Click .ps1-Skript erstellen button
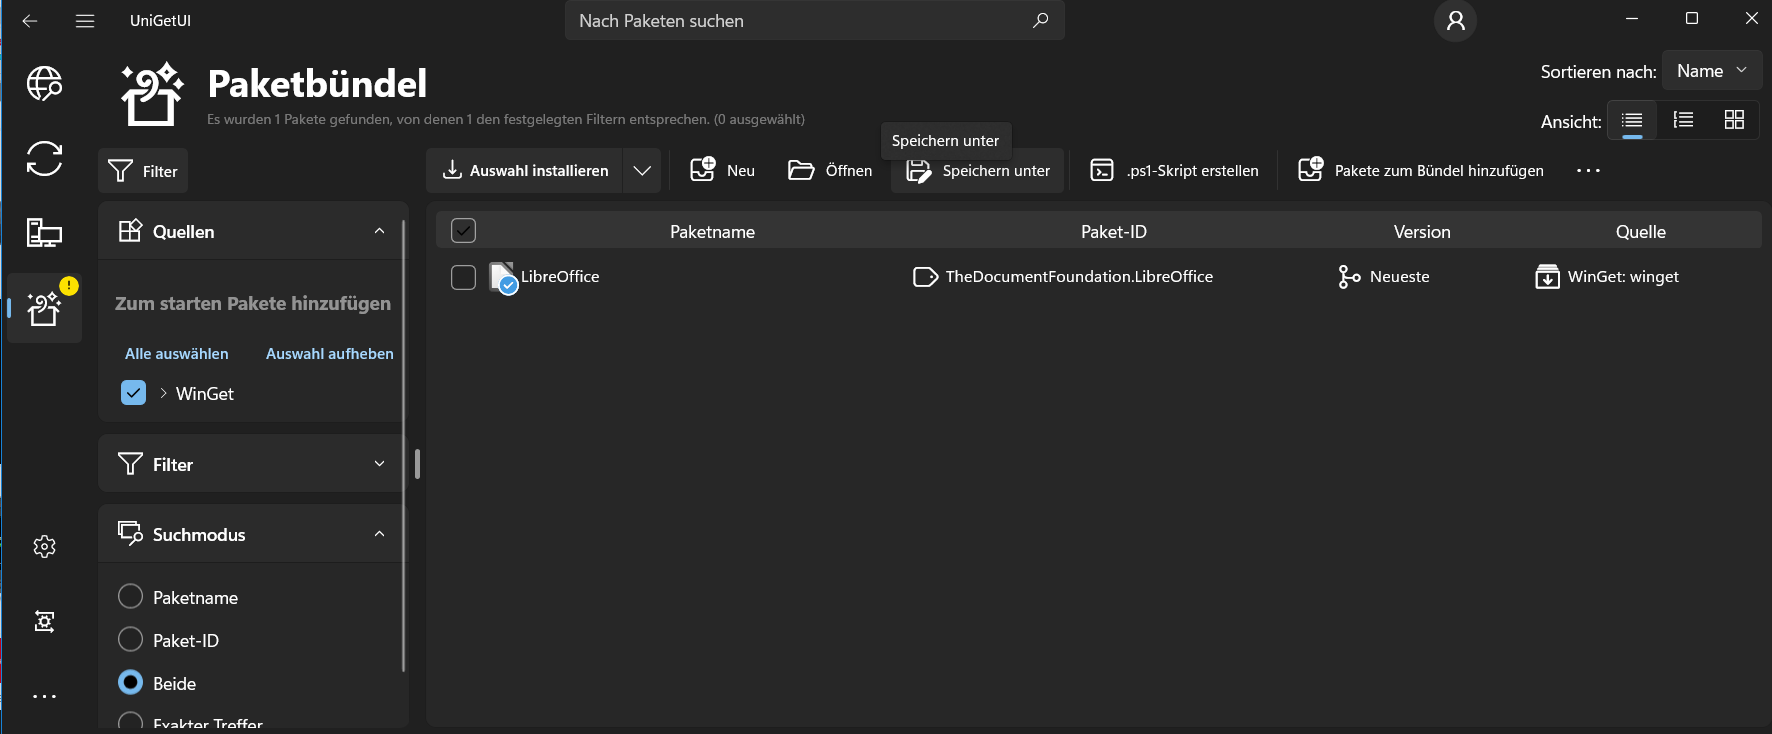Screen dimensions: 1772x734 tap(1174, 171)
